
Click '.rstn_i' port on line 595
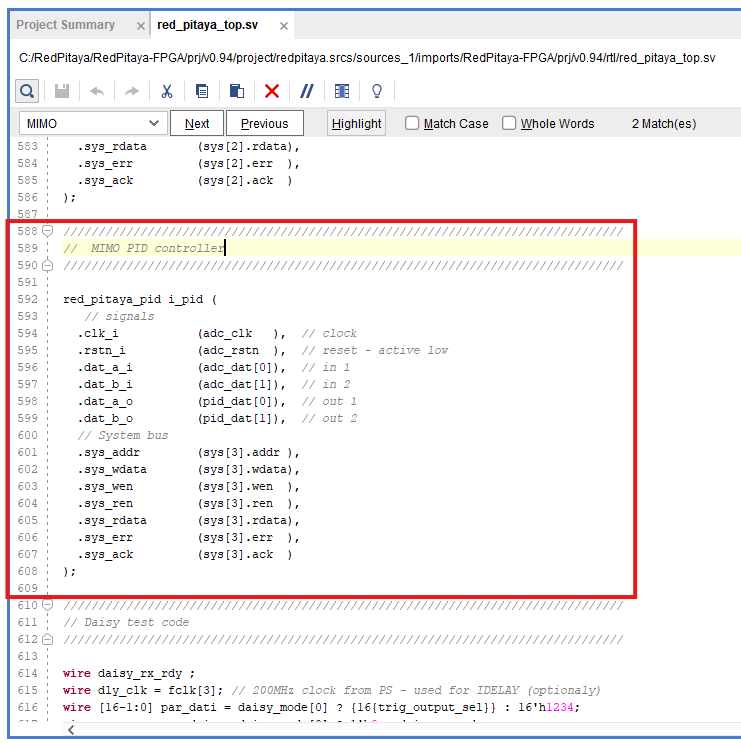(101, 350)
